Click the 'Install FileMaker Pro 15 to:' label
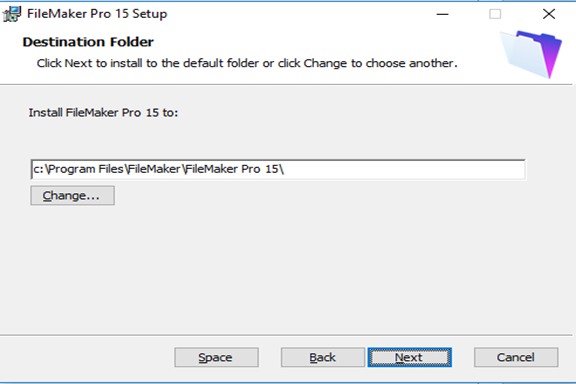Screen dimensions: 576x384 click(103, 112)
